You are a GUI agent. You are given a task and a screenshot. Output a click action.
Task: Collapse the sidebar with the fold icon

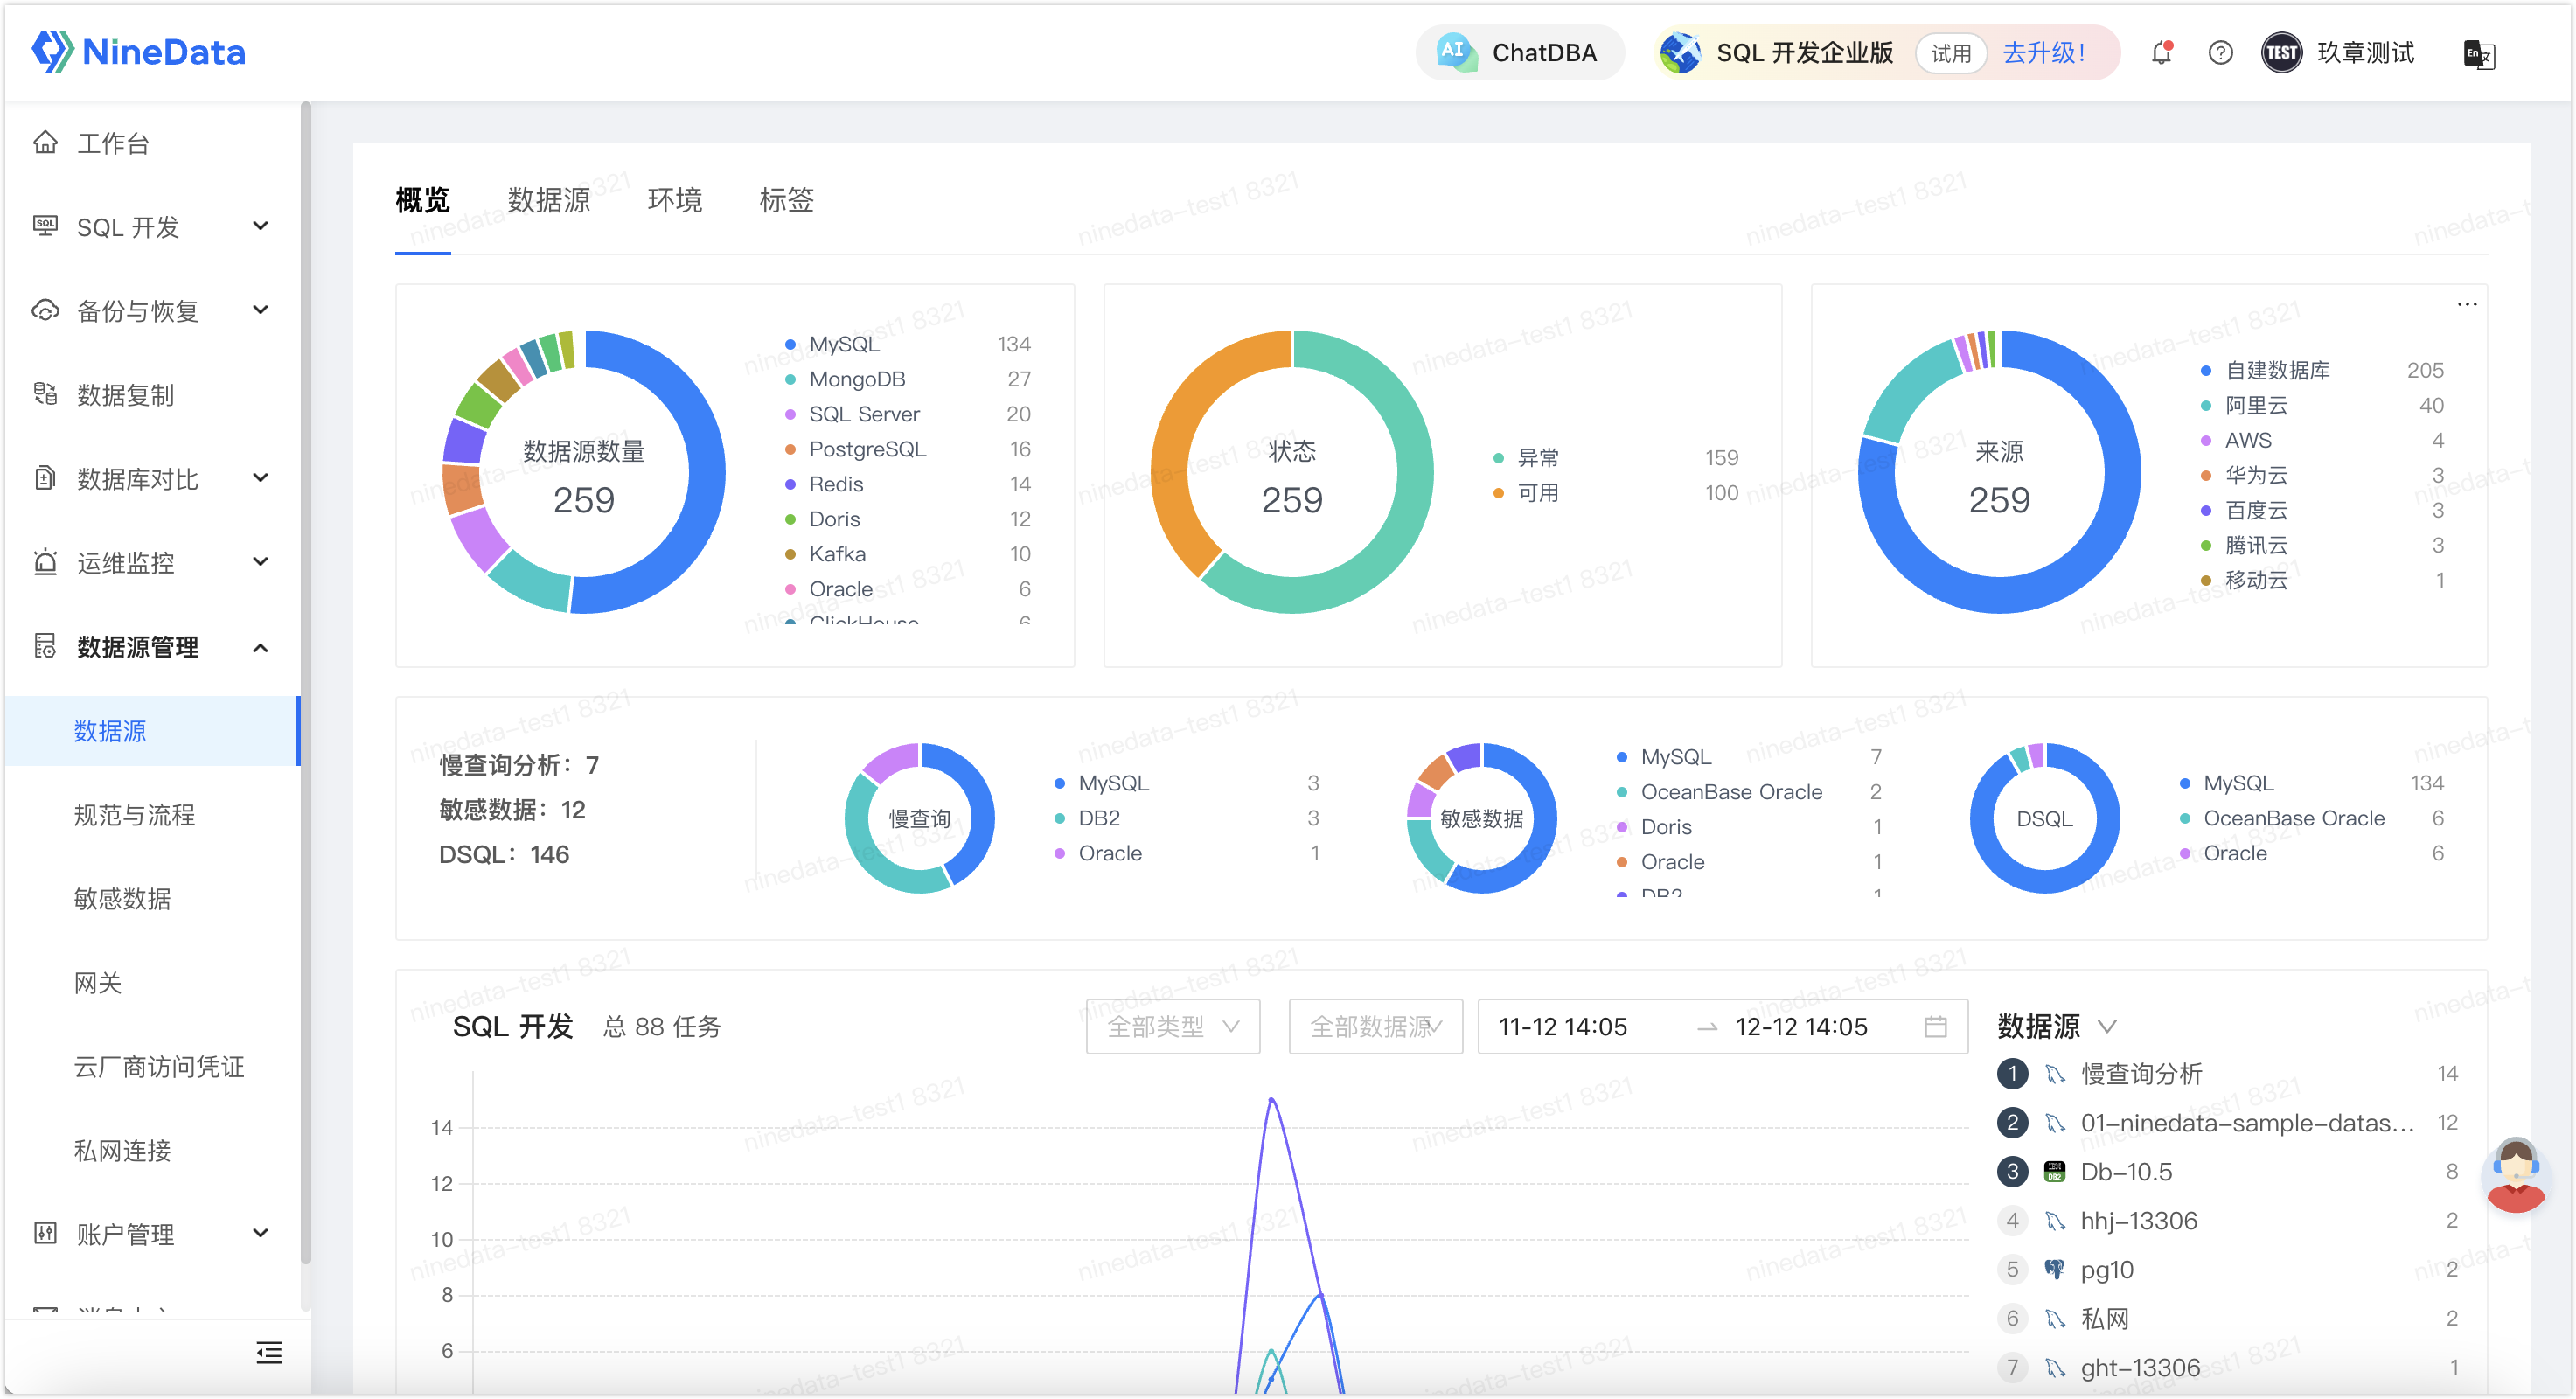pyautogui.click(x=269, y=1353)
